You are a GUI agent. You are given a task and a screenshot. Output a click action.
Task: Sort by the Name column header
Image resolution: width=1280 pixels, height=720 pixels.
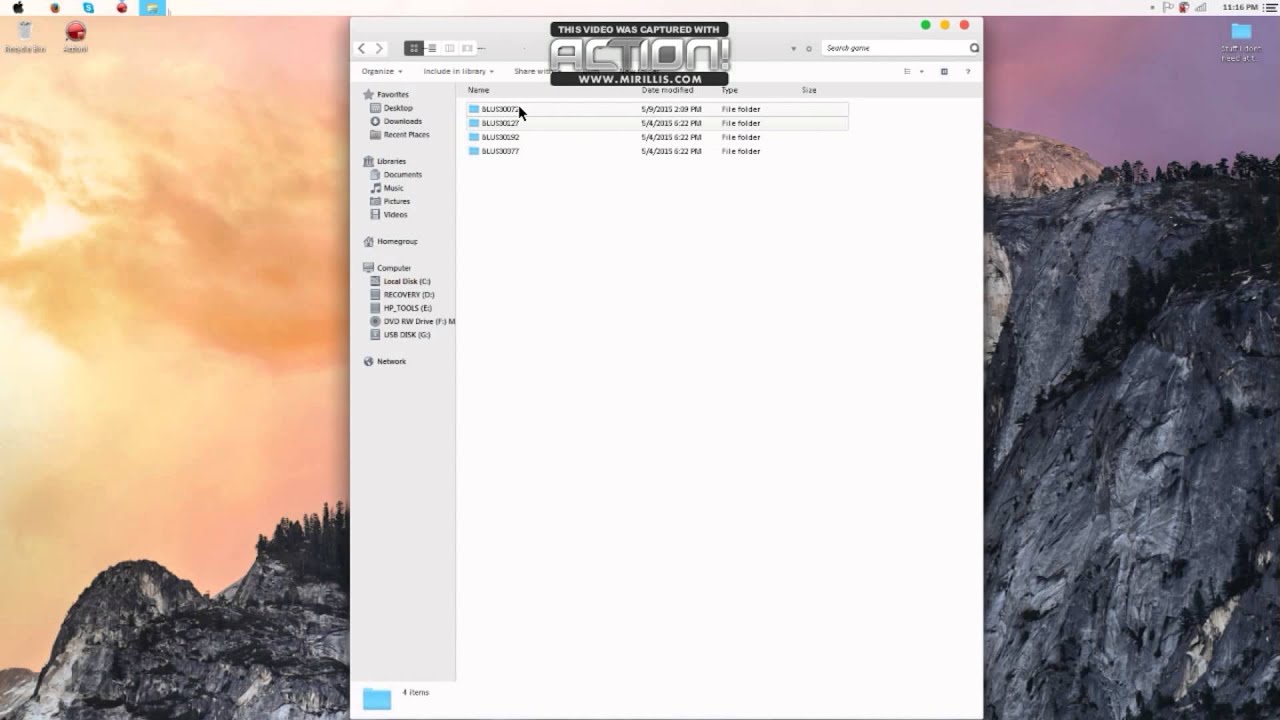479,90
